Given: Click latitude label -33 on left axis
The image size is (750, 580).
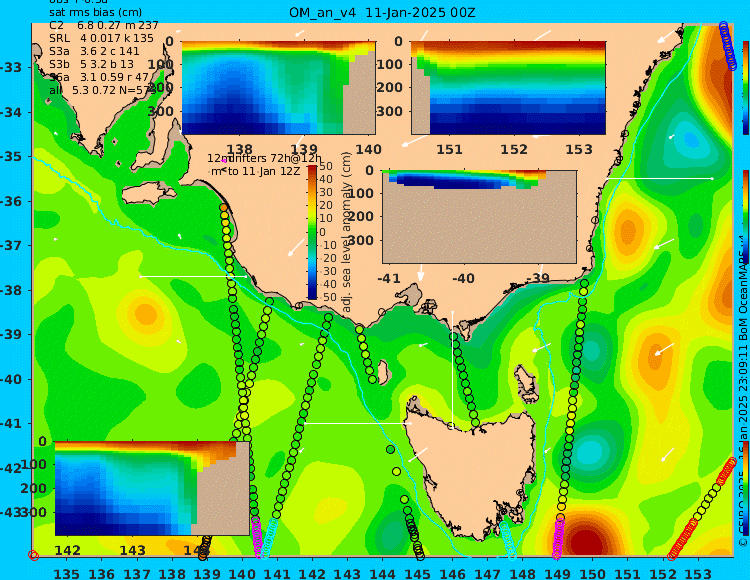Looking at the screenshot, I should pyautogui.click(x=11, y=67).
